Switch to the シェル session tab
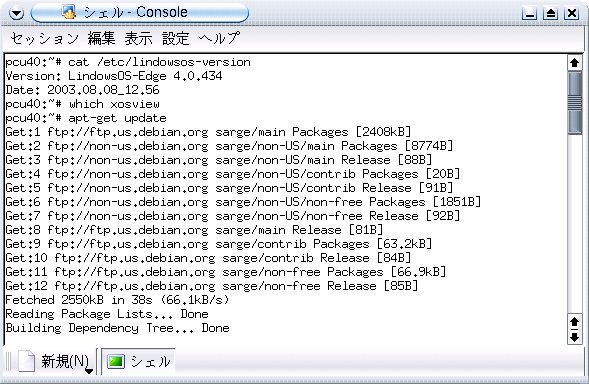Viewport: 589px width, 384px height. (138, 361)
